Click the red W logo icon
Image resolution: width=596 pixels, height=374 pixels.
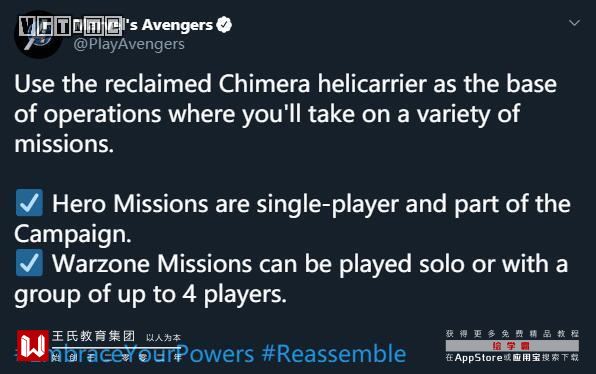(x=33, y=346)
